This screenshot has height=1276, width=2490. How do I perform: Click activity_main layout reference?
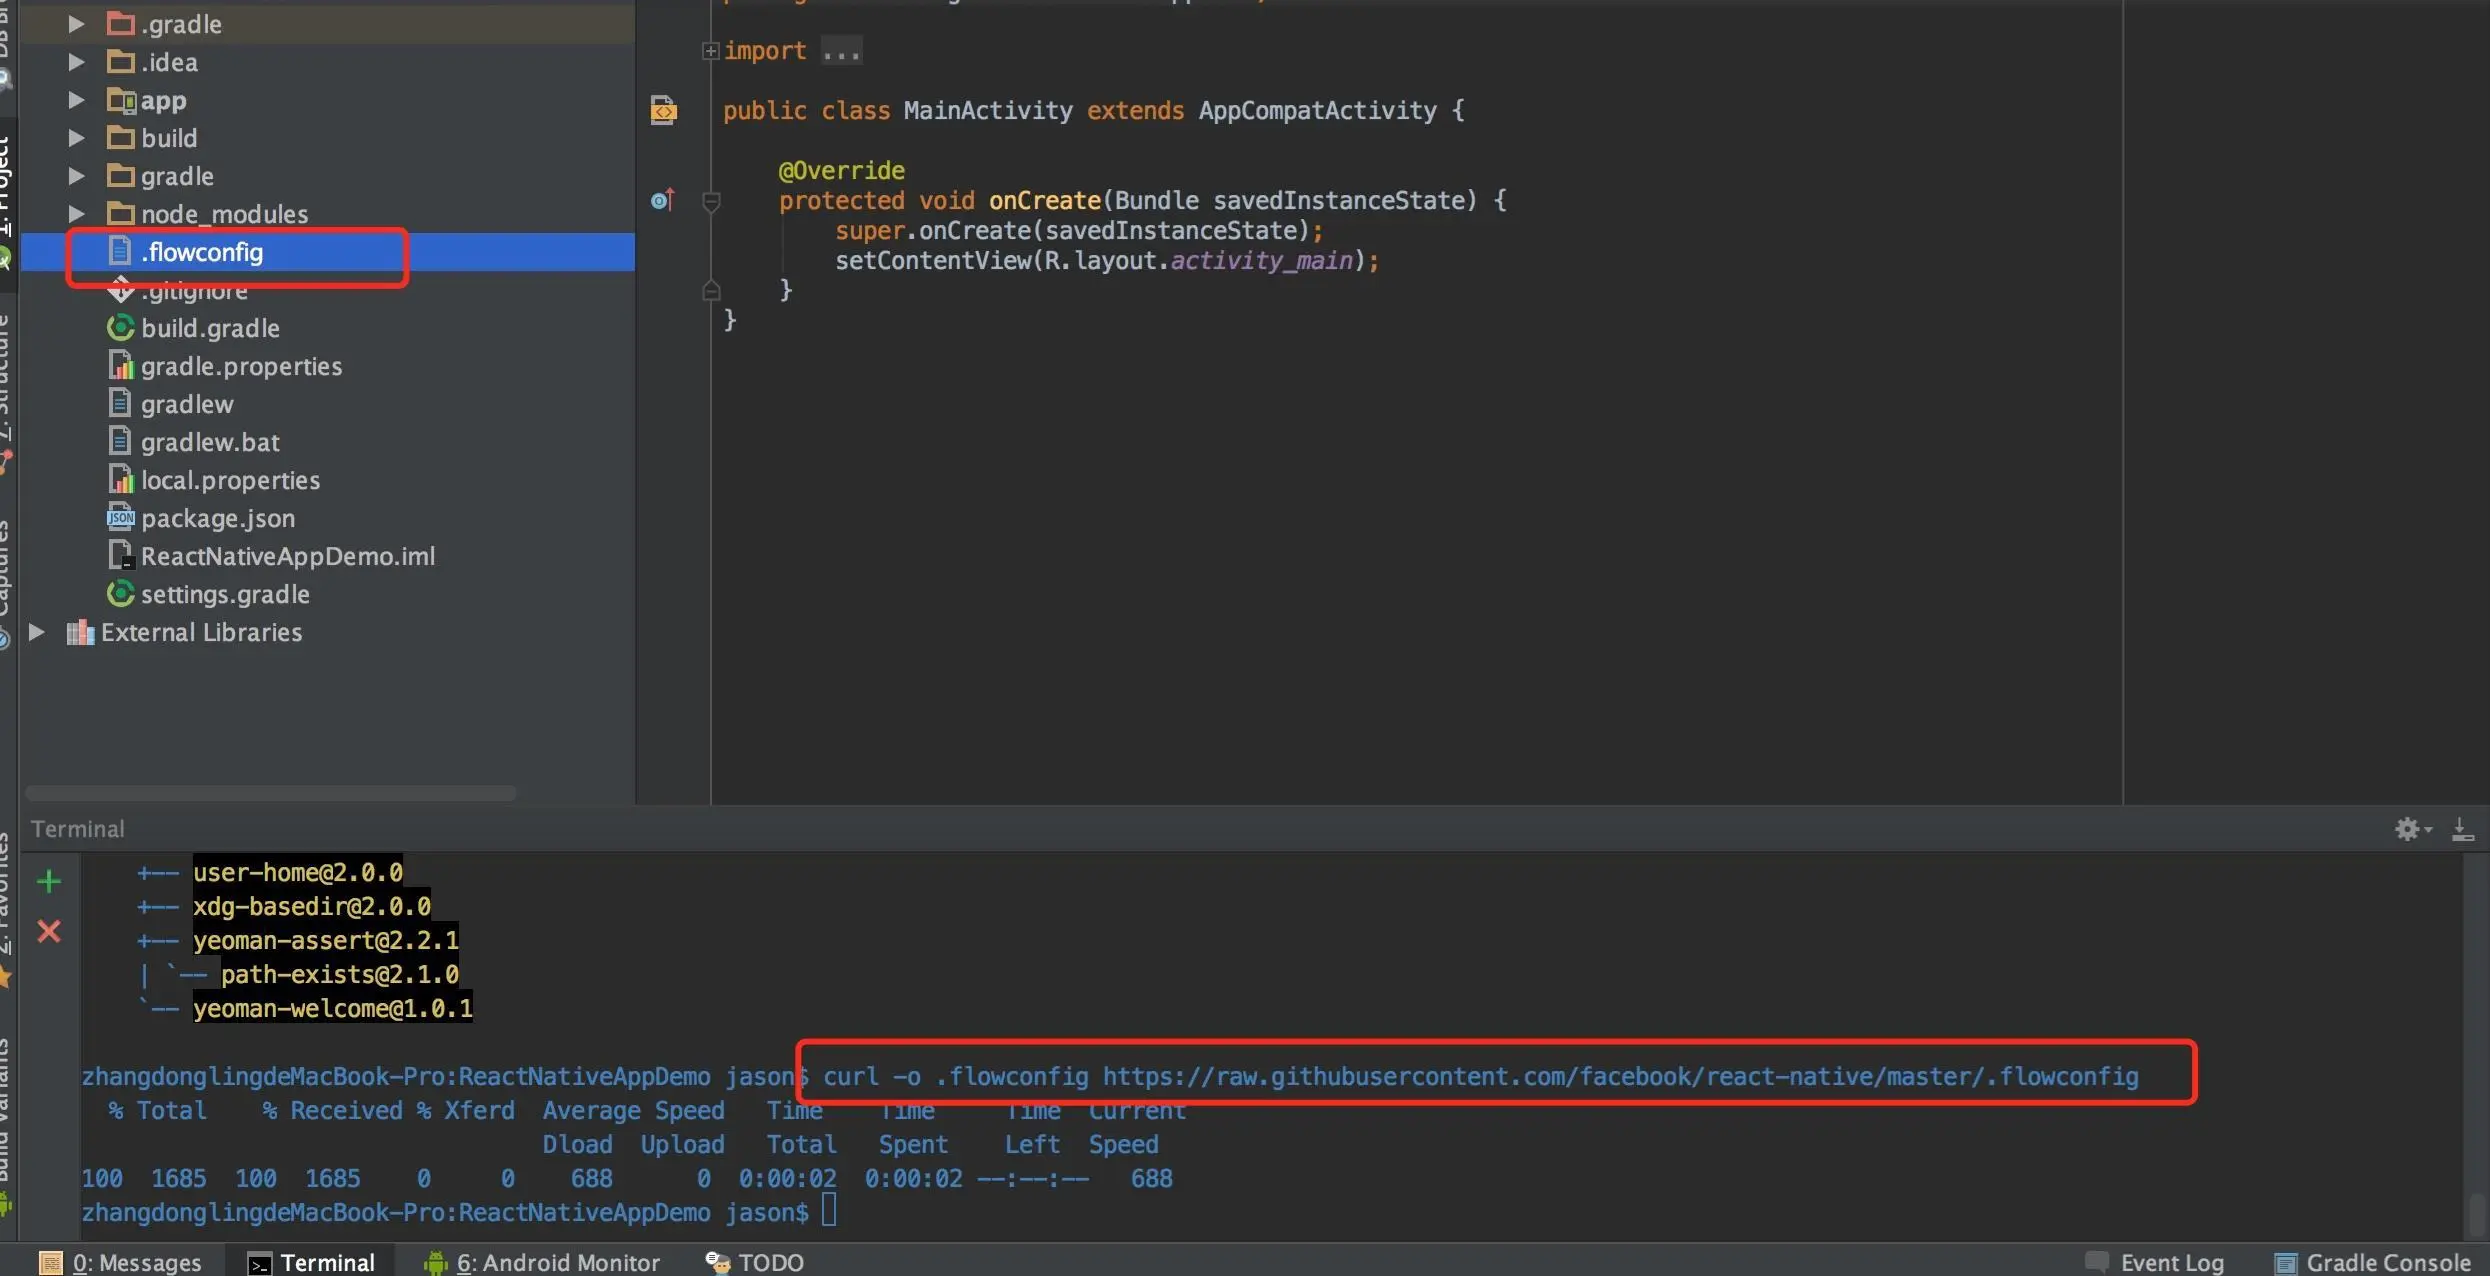tap(1261, 261)
